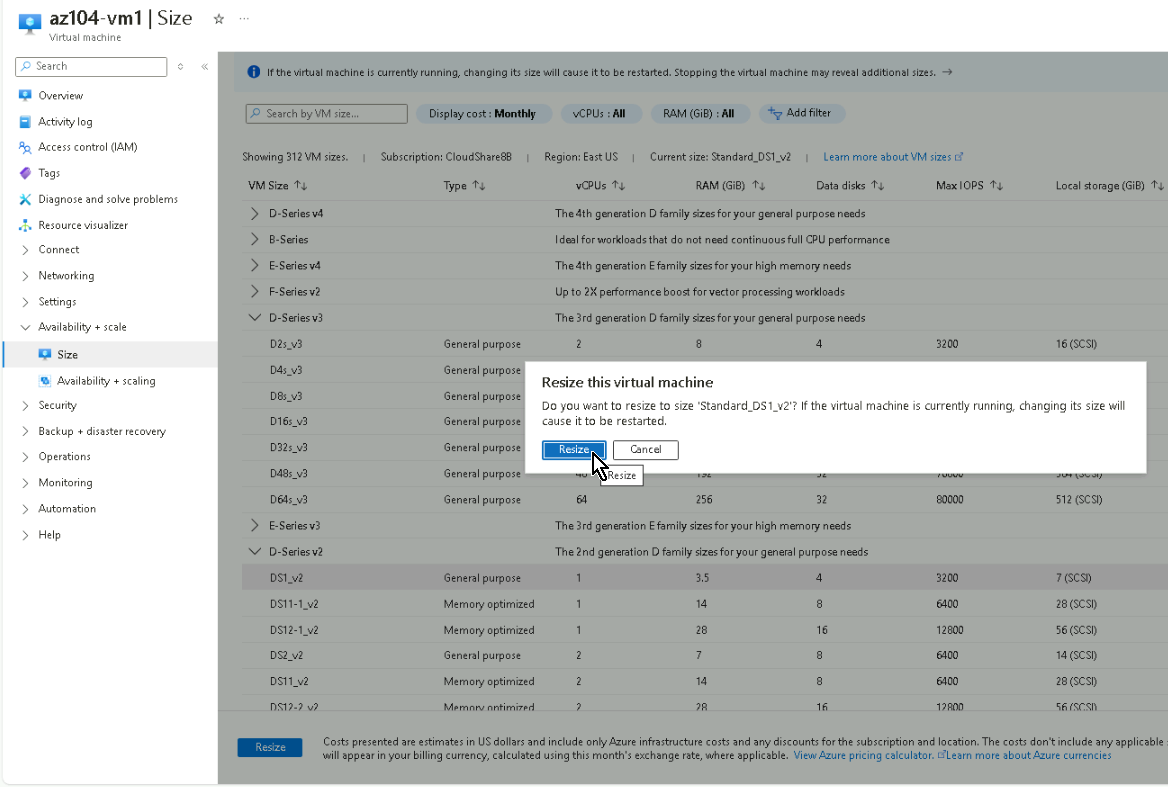Select the DS1_v2 size row
Image resolution: width=1168 pixels, height=787 pixels.
(x=705, y=578)
